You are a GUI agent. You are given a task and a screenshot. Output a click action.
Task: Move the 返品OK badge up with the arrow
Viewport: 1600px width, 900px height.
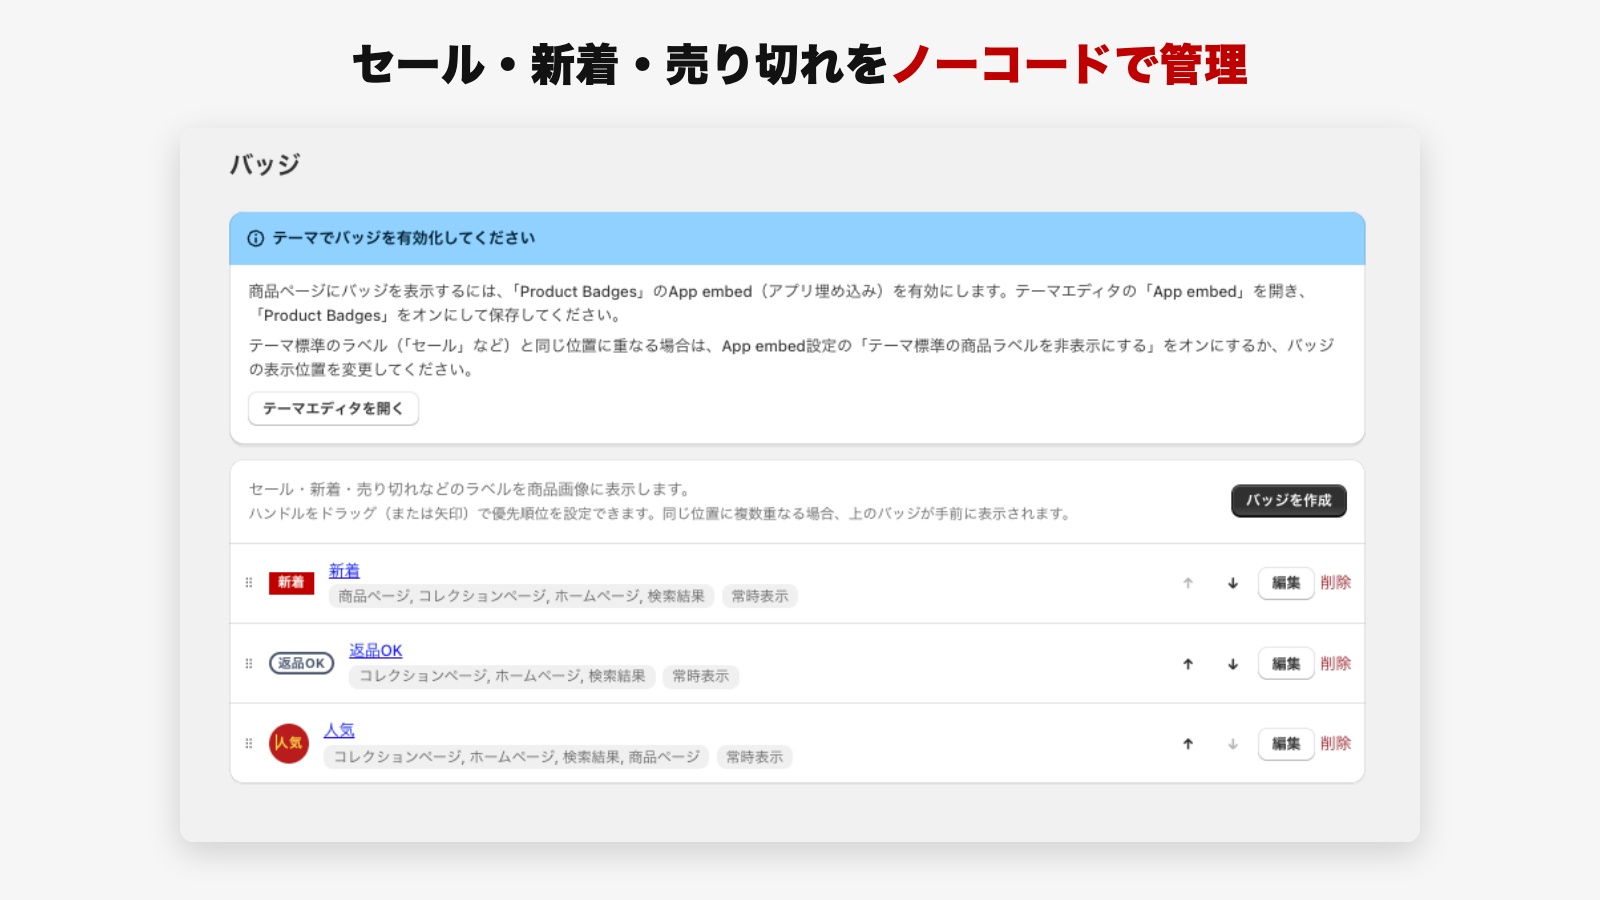[x=1188, y=664]
